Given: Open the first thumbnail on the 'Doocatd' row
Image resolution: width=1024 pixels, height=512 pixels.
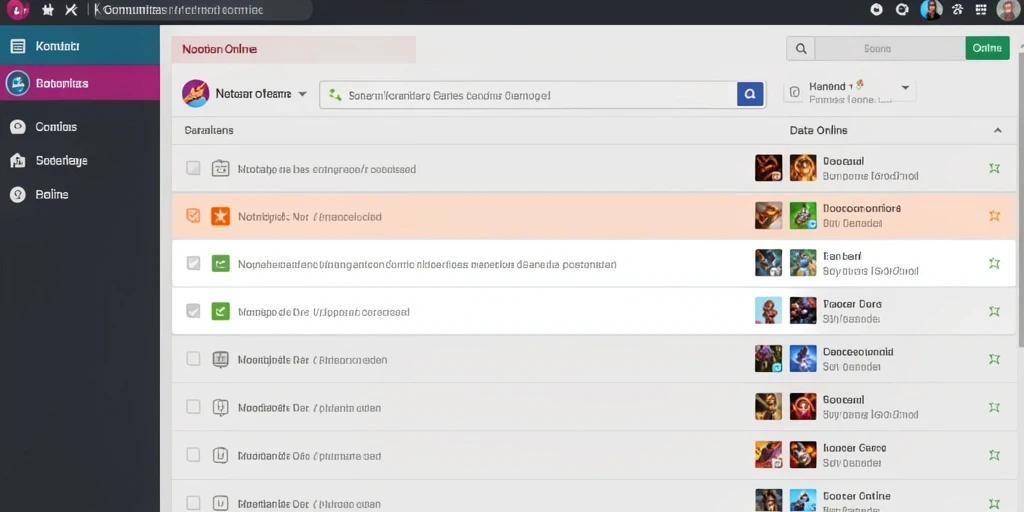Looking at the screenshot, I should coord(769,168).
